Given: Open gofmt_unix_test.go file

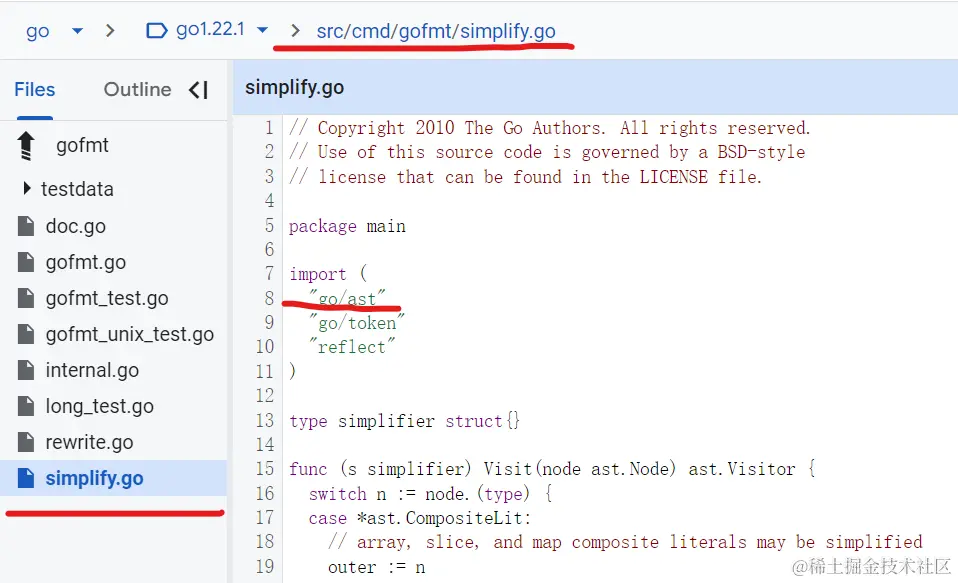Looking at the screenshot, I should pyautogui.click(x=130, y=335).
